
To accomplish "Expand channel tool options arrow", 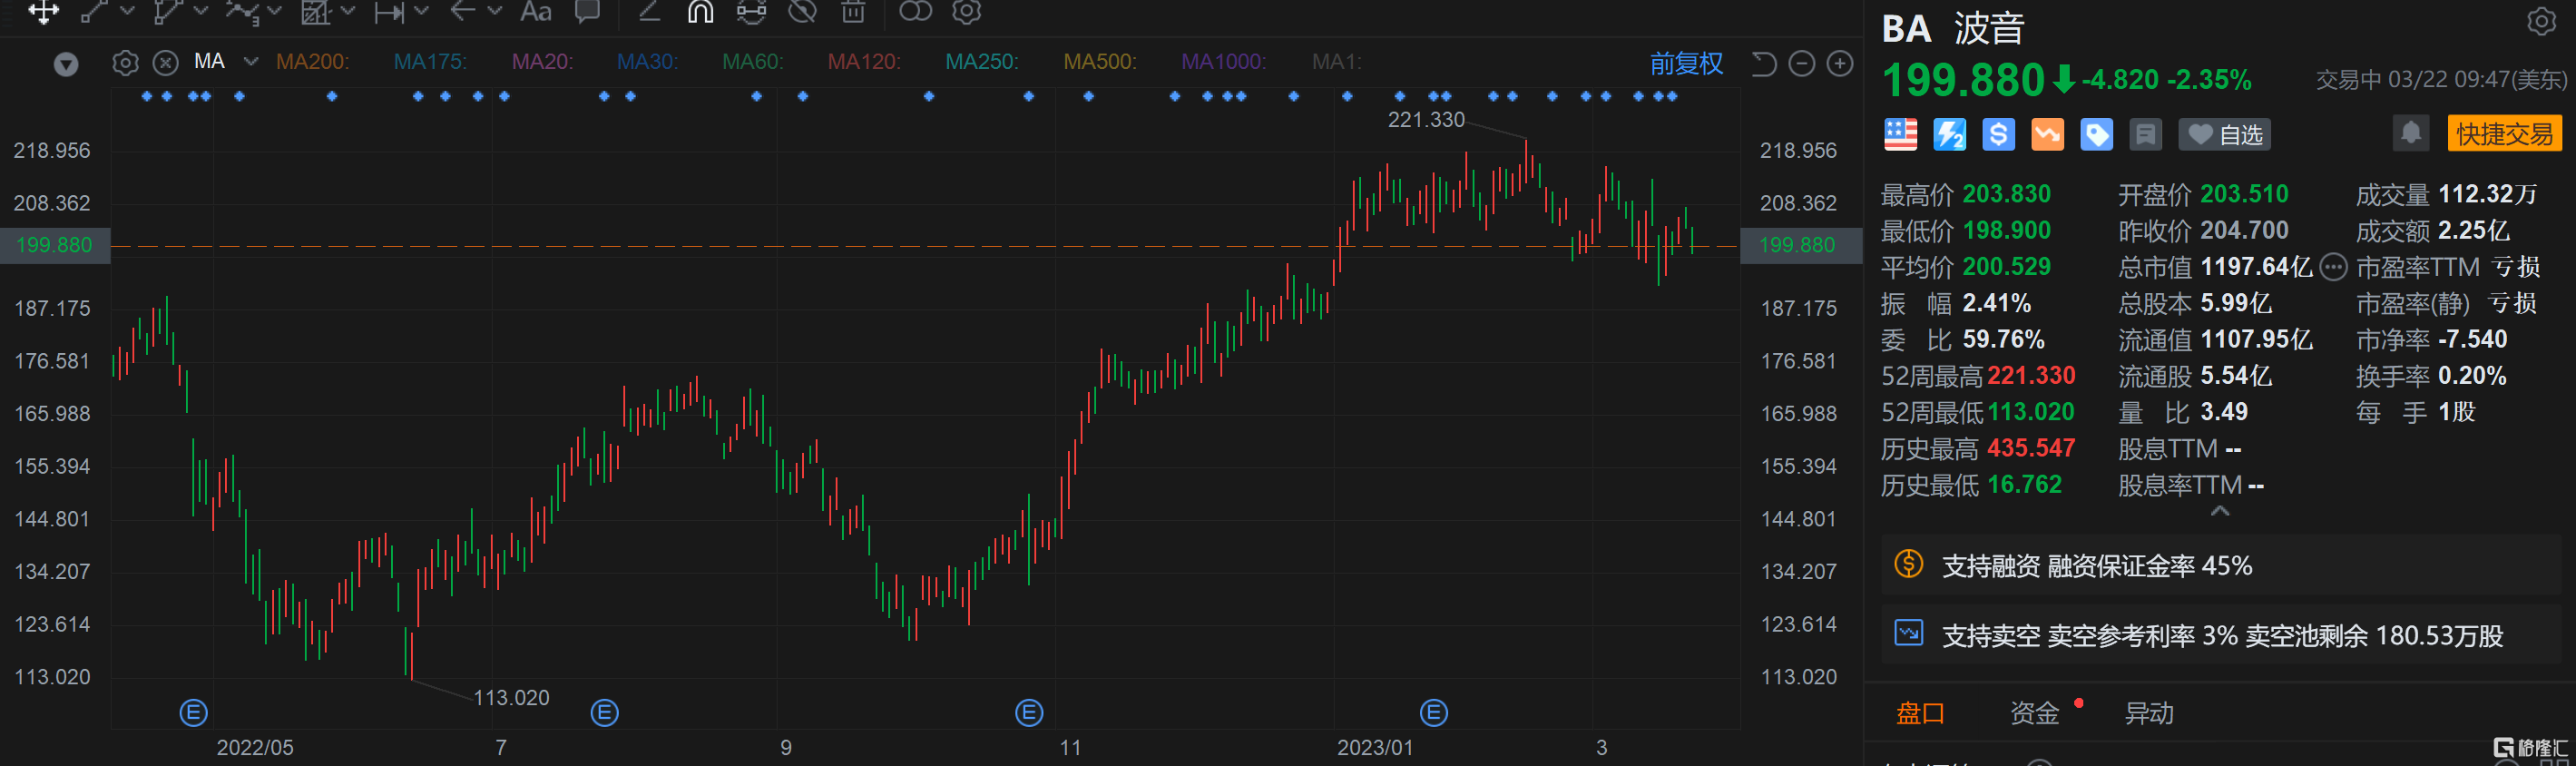I will [201, 11].
